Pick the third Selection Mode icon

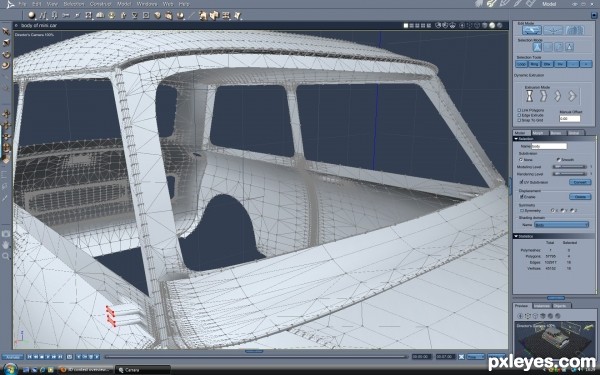[559, 47]
